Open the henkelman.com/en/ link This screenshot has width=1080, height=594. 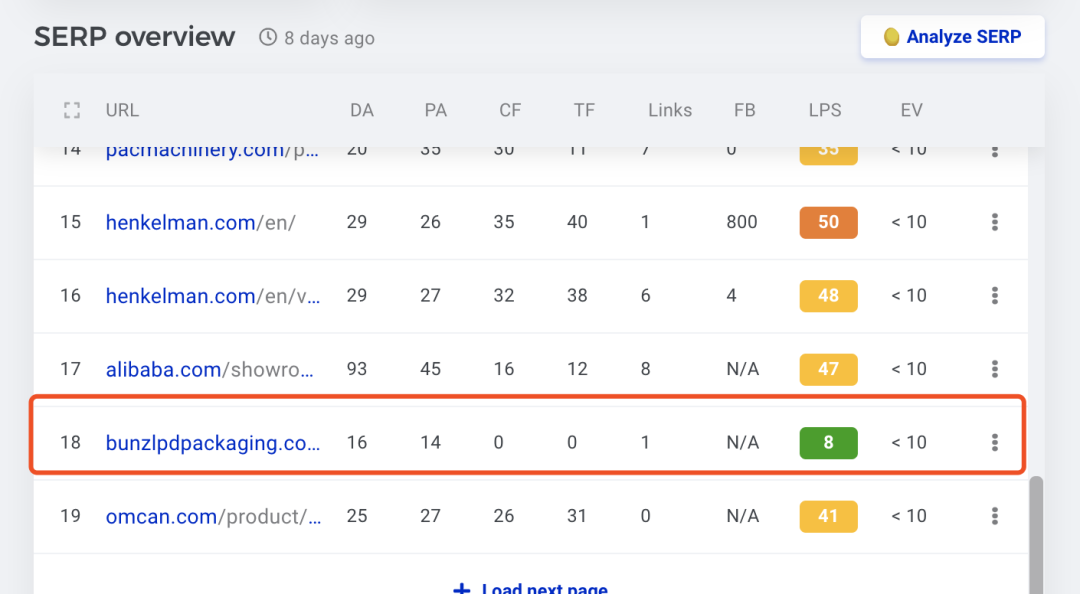click(200, 223)
